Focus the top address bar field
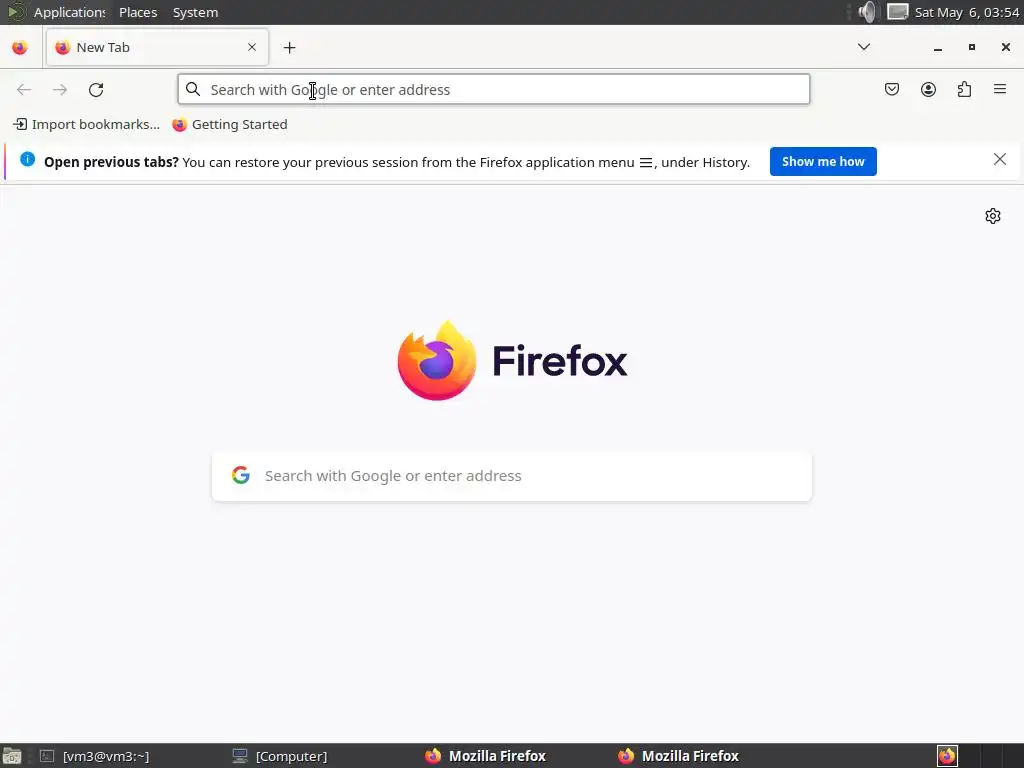This screenshot has width=1024, height=768. click(x=494, y=89)
